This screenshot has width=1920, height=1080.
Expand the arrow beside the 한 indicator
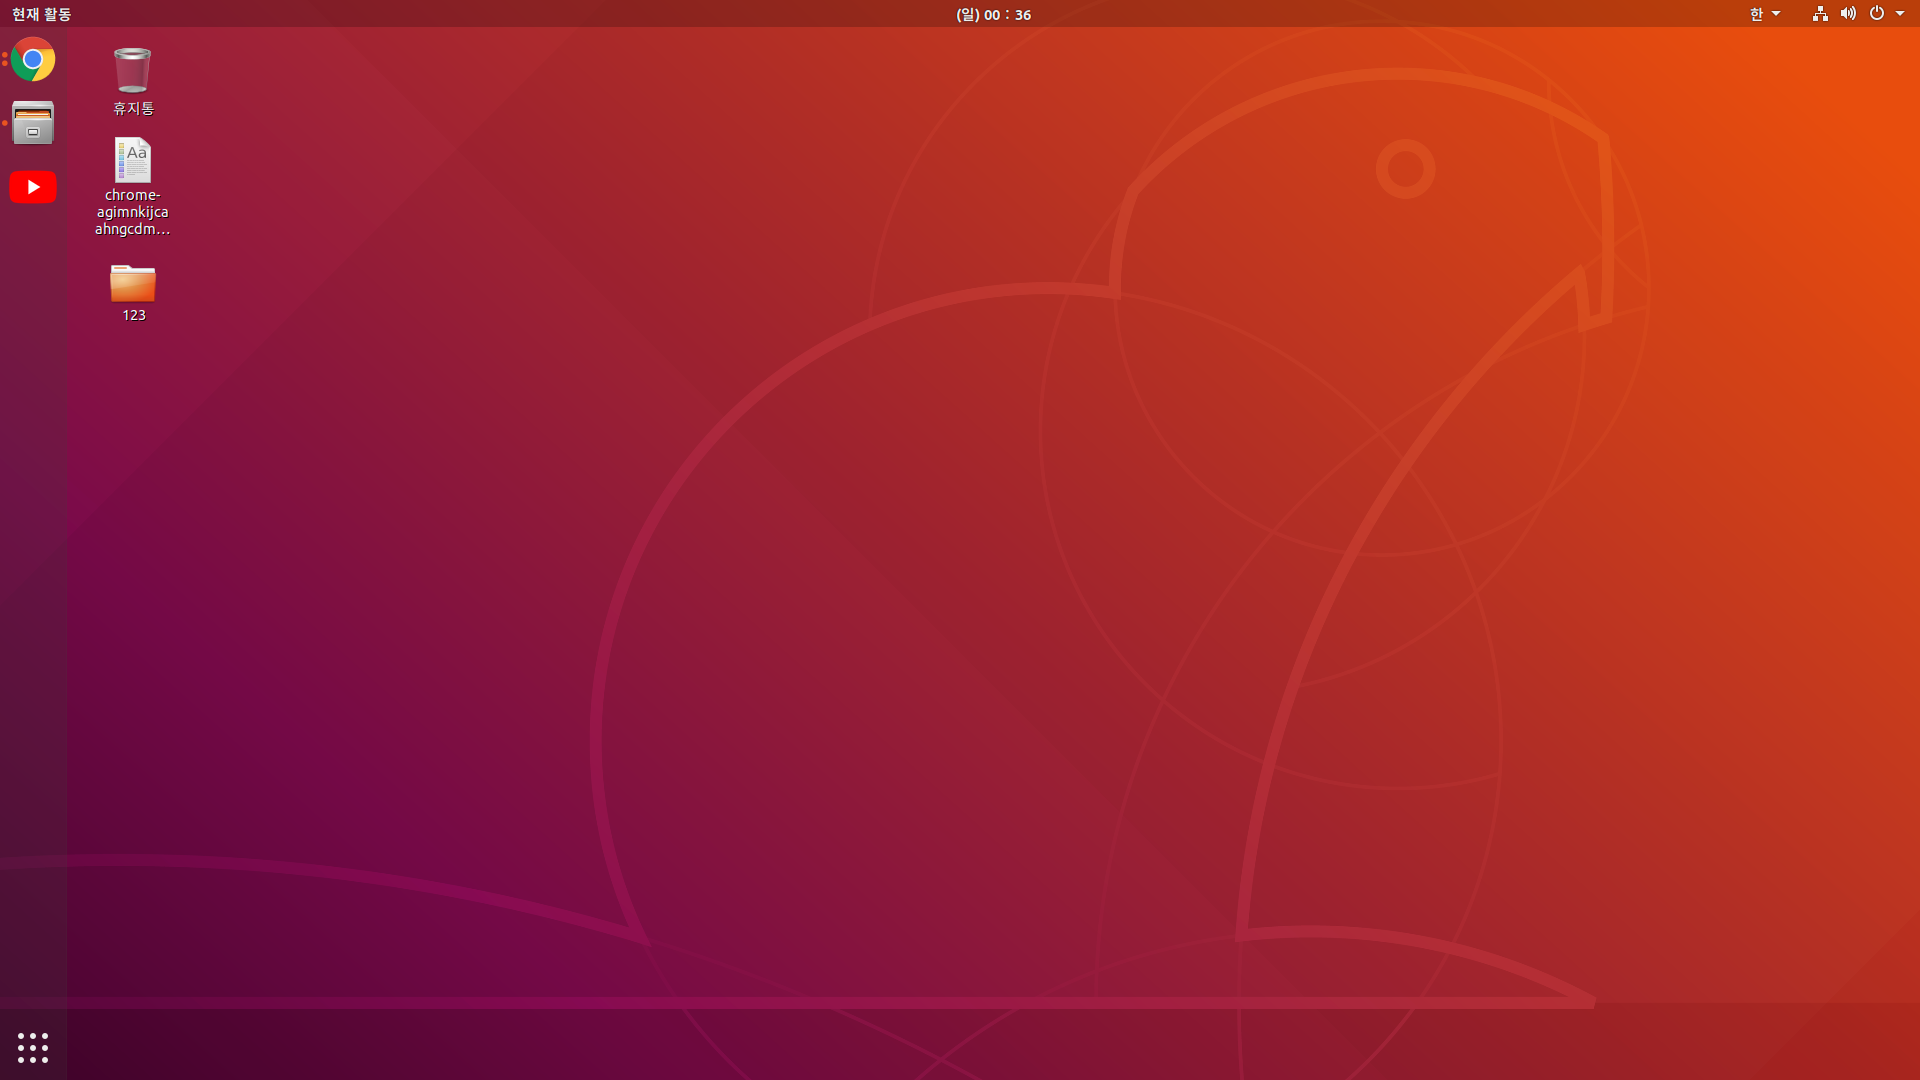coord(1776,14)
